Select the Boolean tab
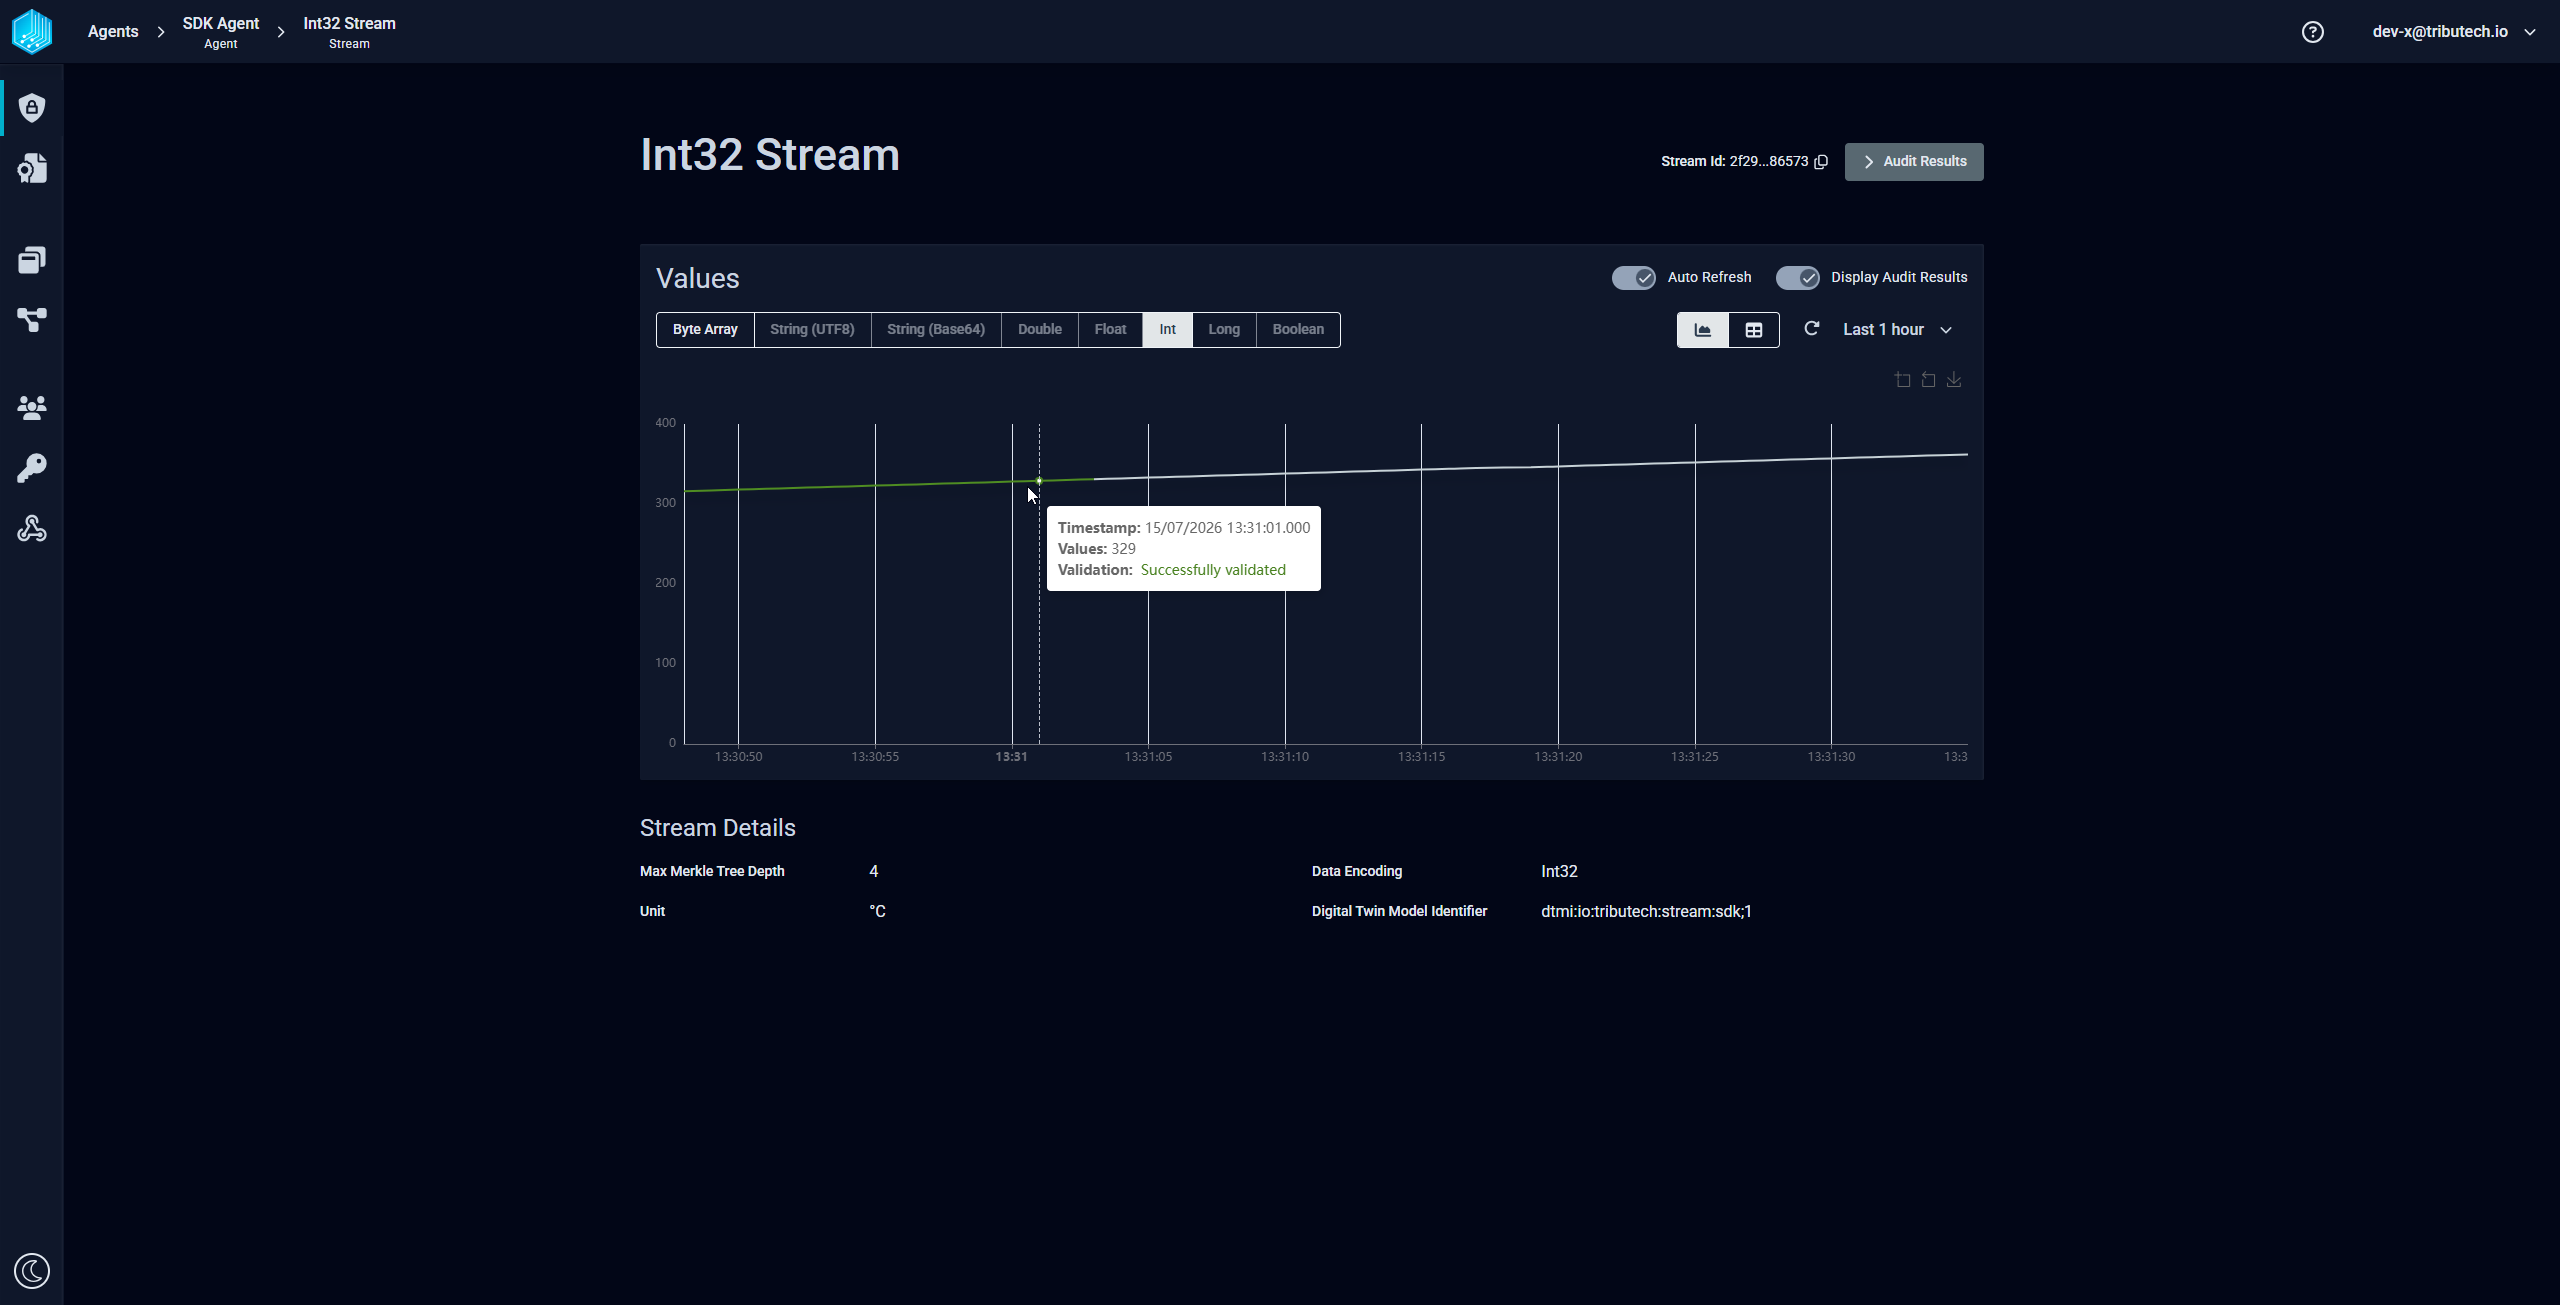 (1298, 330)
